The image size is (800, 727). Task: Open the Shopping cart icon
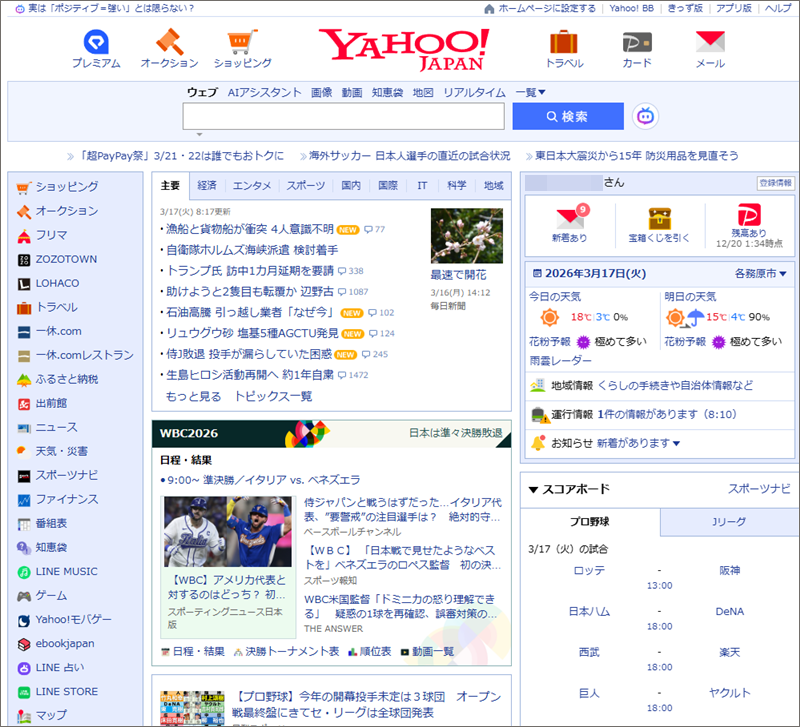coord(242,42)
